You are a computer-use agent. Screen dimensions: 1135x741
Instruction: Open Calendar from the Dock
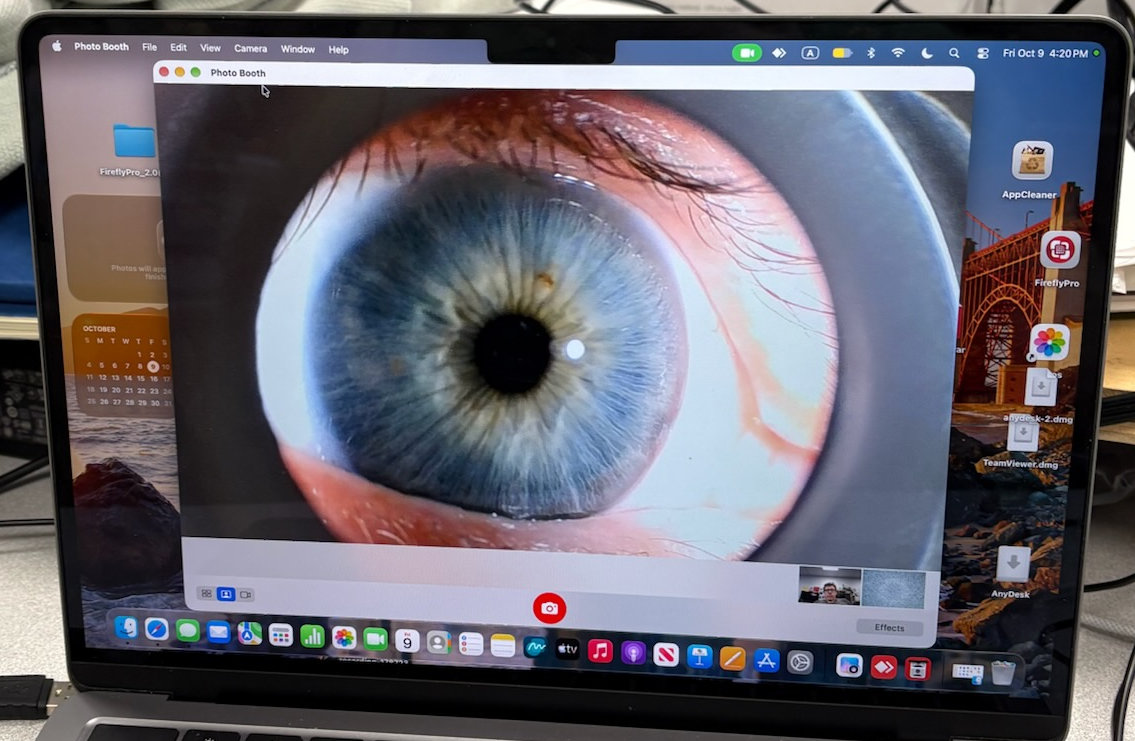pyautogui.click(x=407, y=640)
